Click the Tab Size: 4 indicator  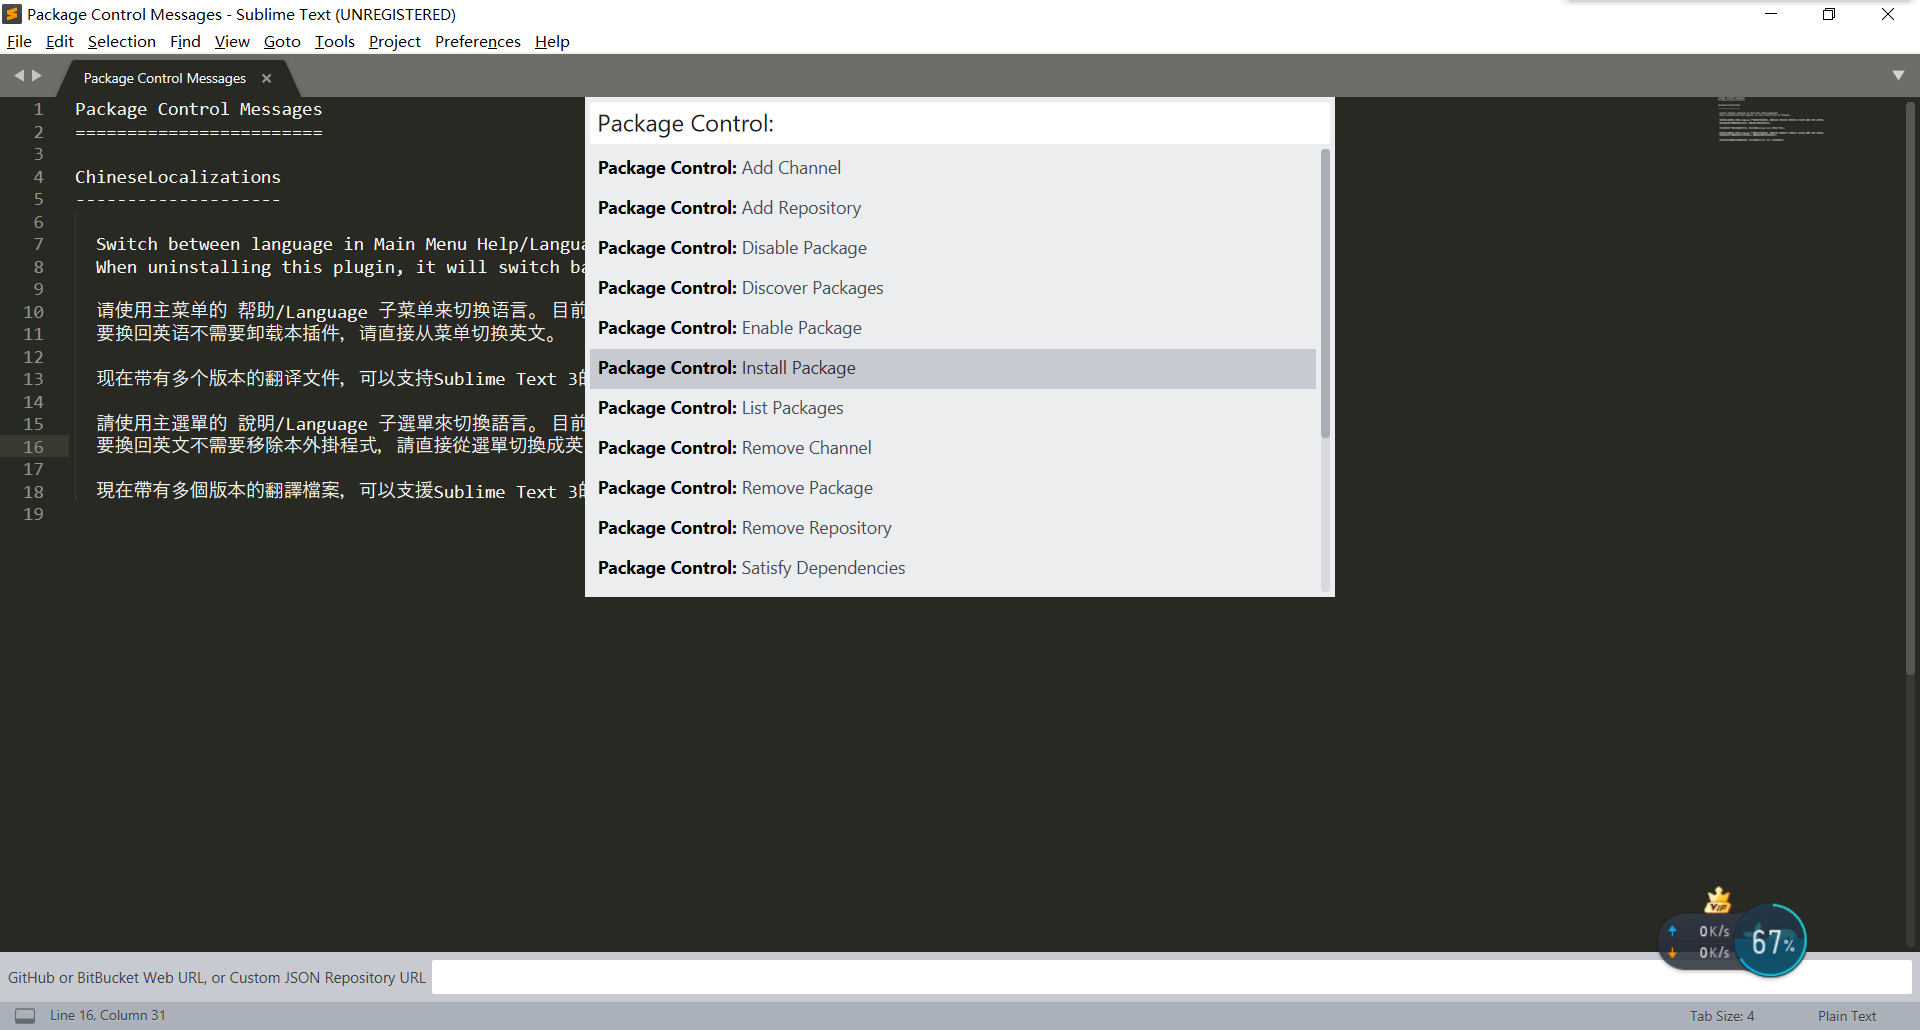point(1722,1016)
